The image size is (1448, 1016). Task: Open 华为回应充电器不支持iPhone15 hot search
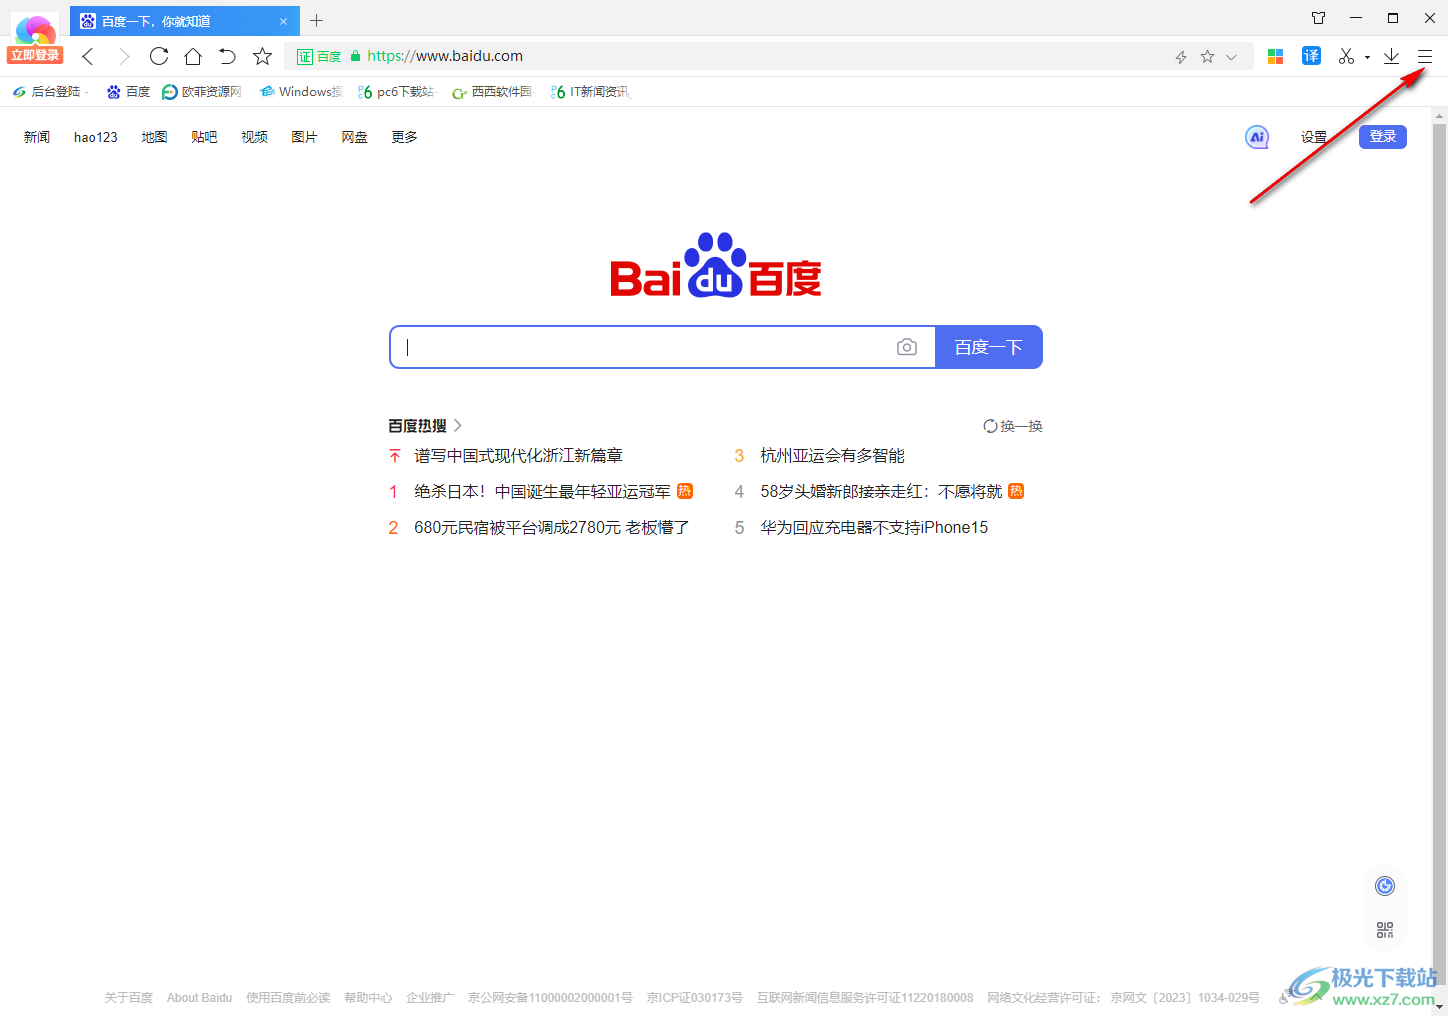874,528
